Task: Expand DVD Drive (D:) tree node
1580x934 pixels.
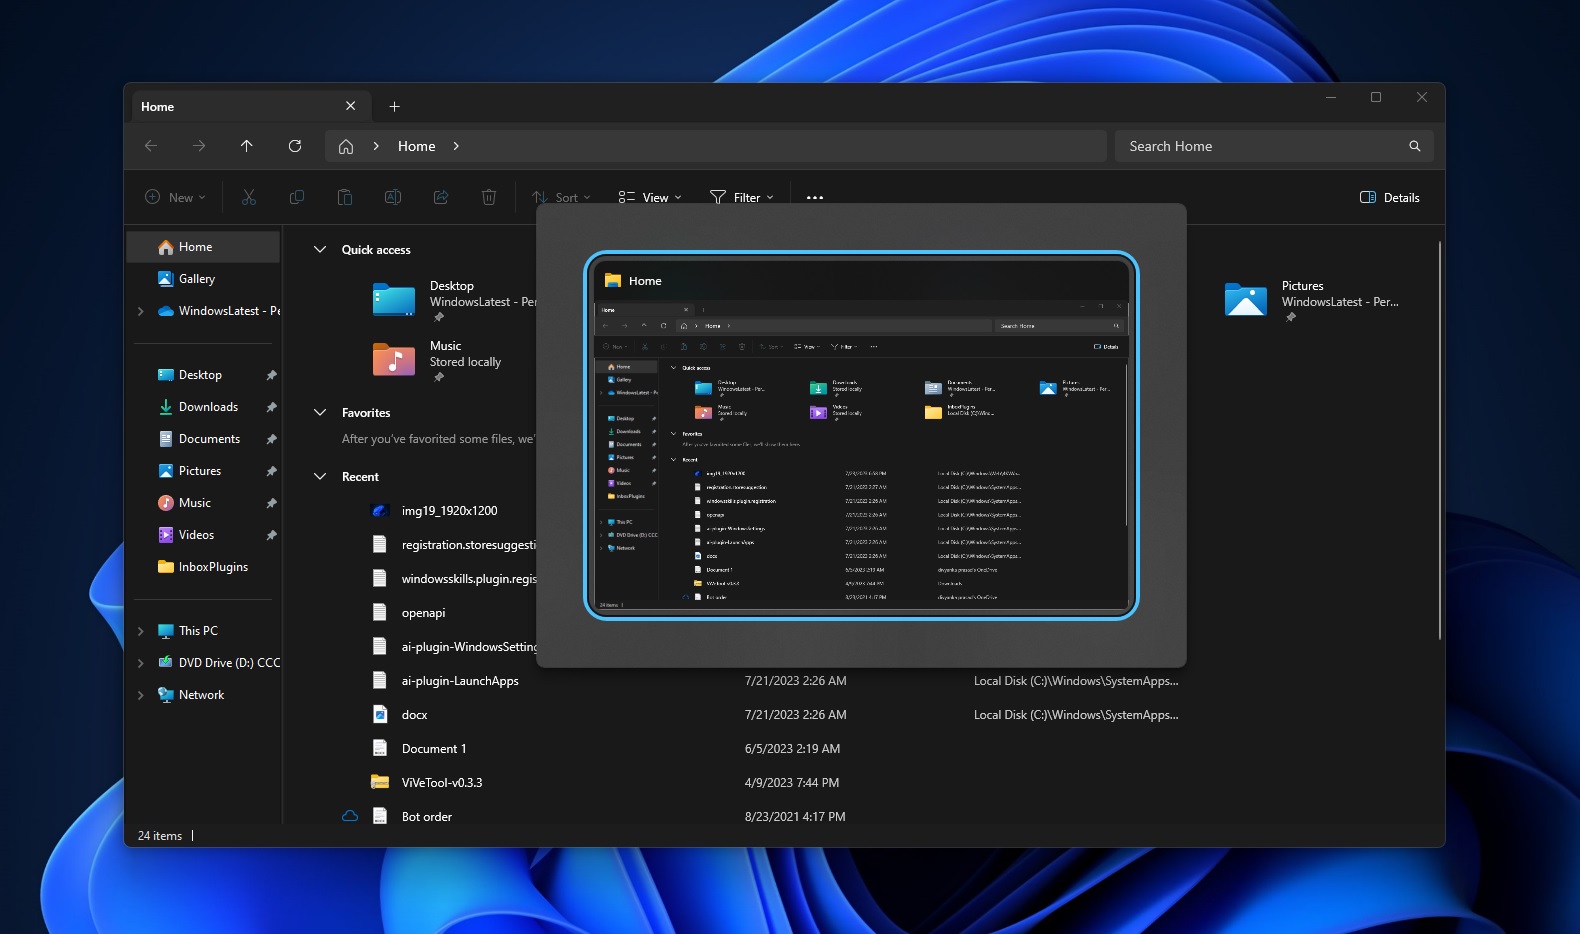Action: click(x=140, y=663)
